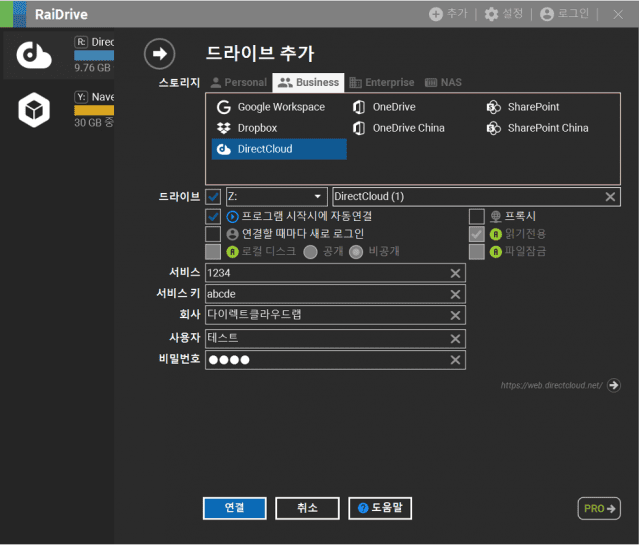Open directcloud web link arrow icon
Viewport: 639px width, 545px height.
coord(613,385)
